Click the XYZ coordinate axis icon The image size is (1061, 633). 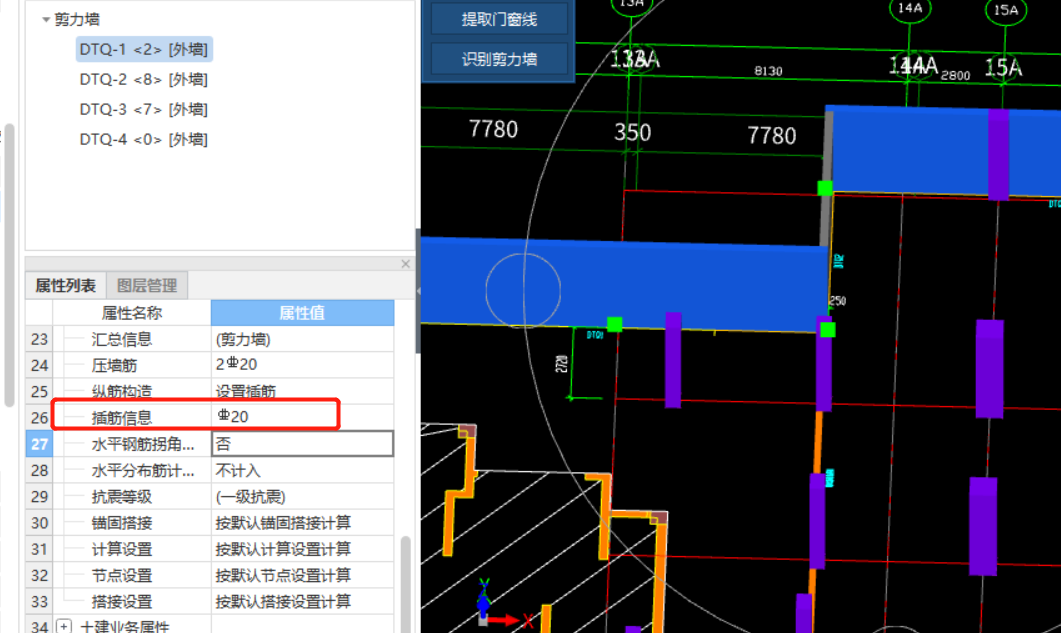tap(504, 605)
